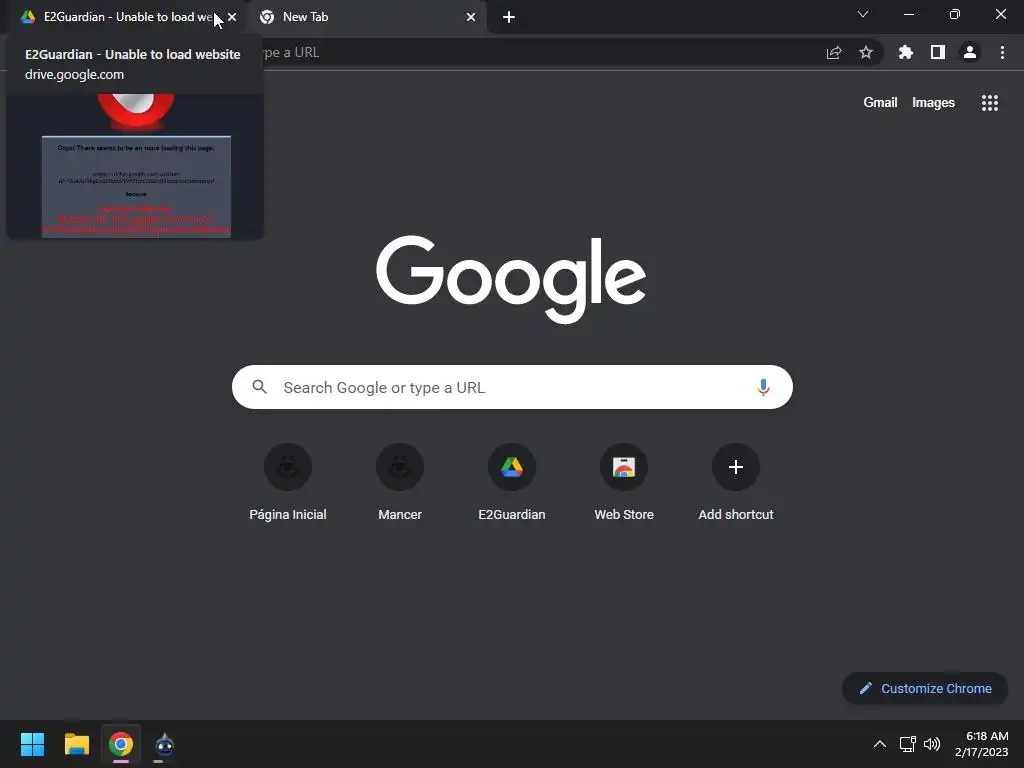Open the Gmail link

coord(880,103)
